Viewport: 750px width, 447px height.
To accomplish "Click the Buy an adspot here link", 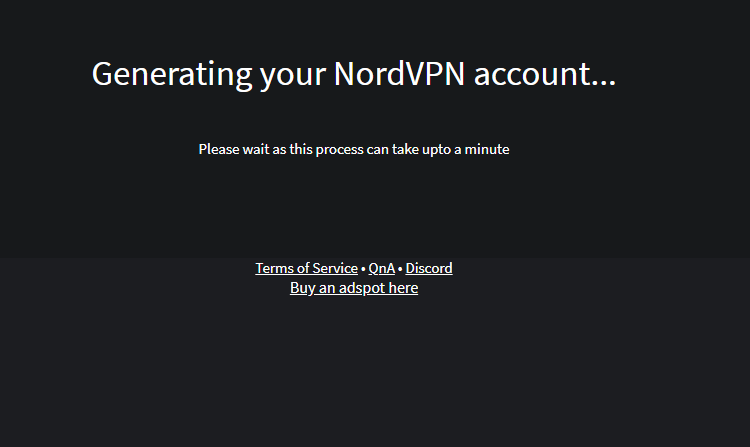I will point(354,288).
